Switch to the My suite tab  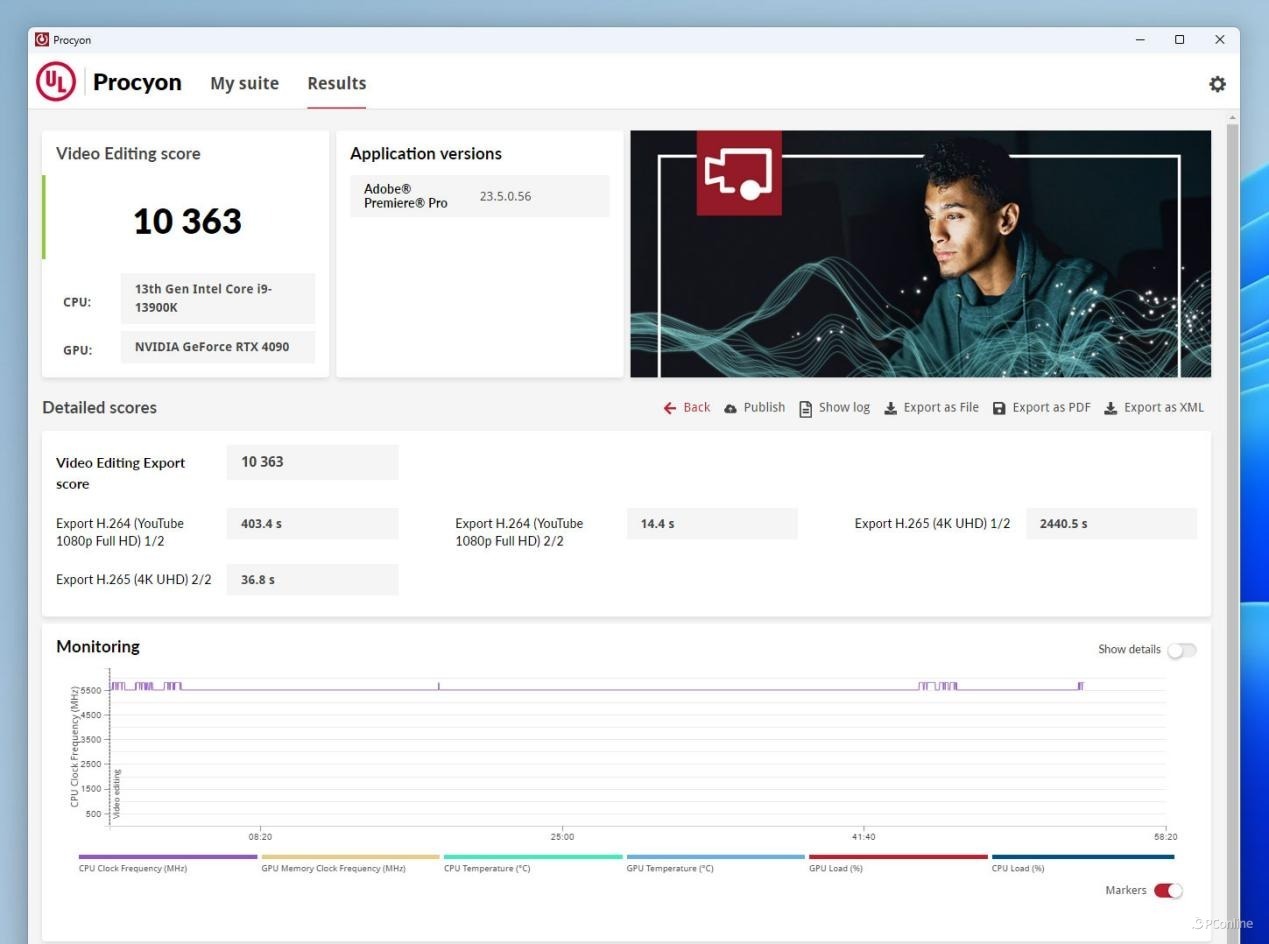point(244,84)
